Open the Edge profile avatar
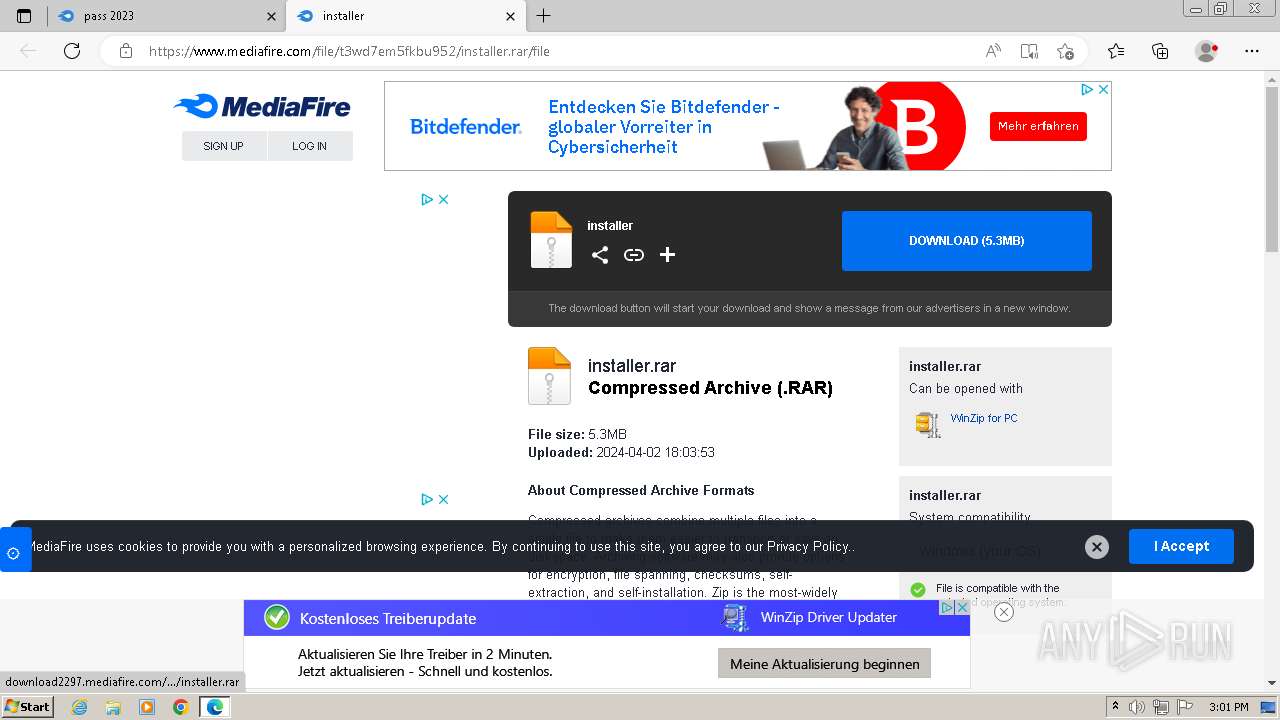Image resolution: width=1280 pixels, height=720 pixels. [1207, 51]
